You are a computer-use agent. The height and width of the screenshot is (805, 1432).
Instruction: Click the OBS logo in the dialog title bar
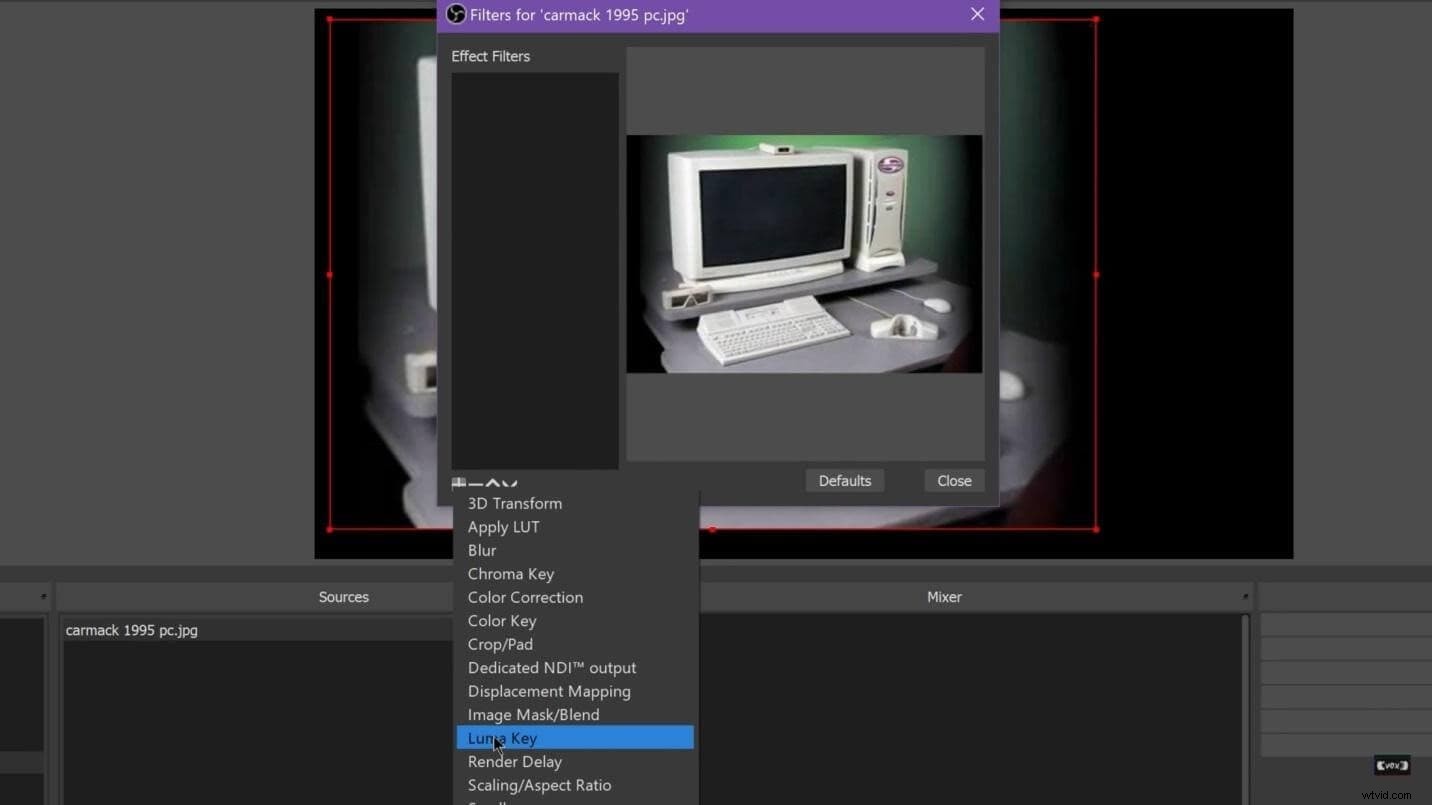456,14
